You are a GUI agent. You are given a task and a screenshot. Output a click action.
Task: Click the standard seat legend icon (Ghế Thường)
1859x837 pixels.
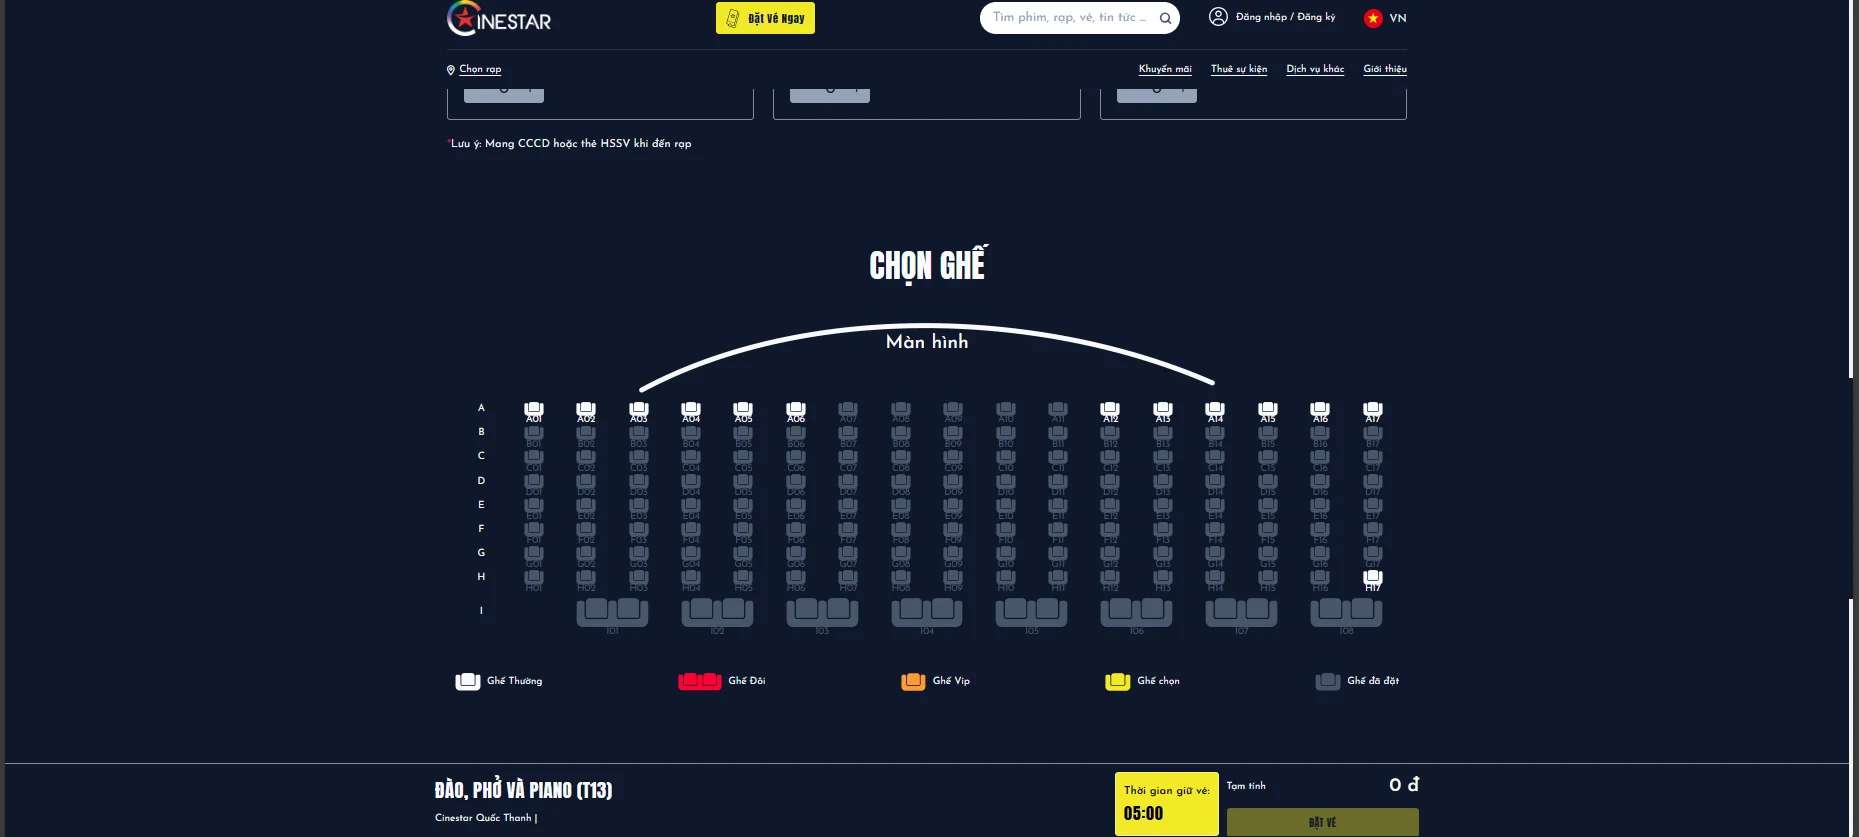468,681
